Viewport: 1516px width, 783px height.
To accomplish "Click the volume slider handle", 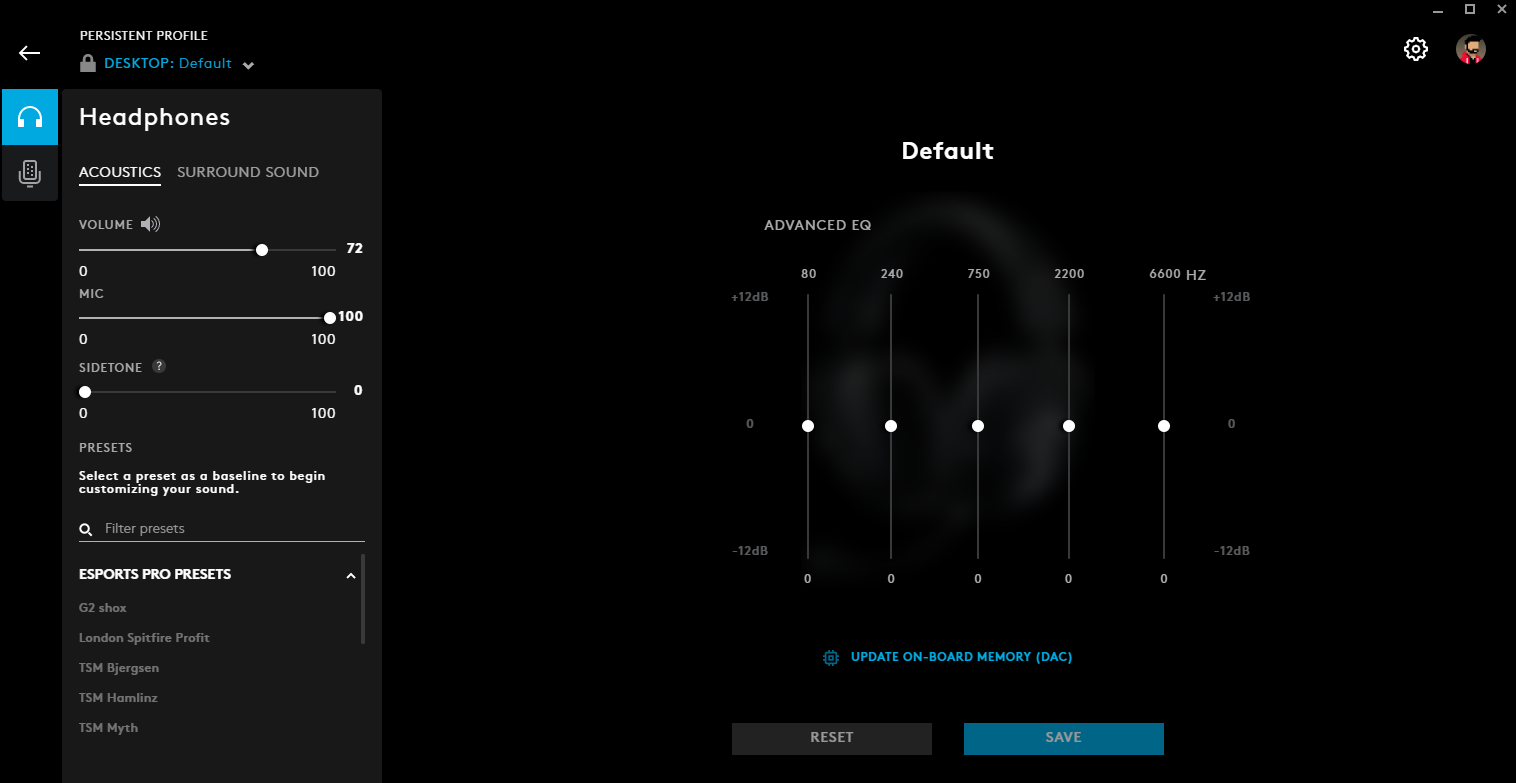I will click(x=262, y=250).
